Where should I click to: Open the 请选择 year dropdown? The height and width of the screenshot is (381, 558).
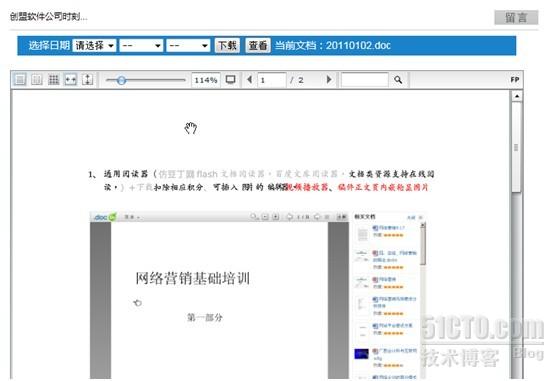[x=94, y=46]
